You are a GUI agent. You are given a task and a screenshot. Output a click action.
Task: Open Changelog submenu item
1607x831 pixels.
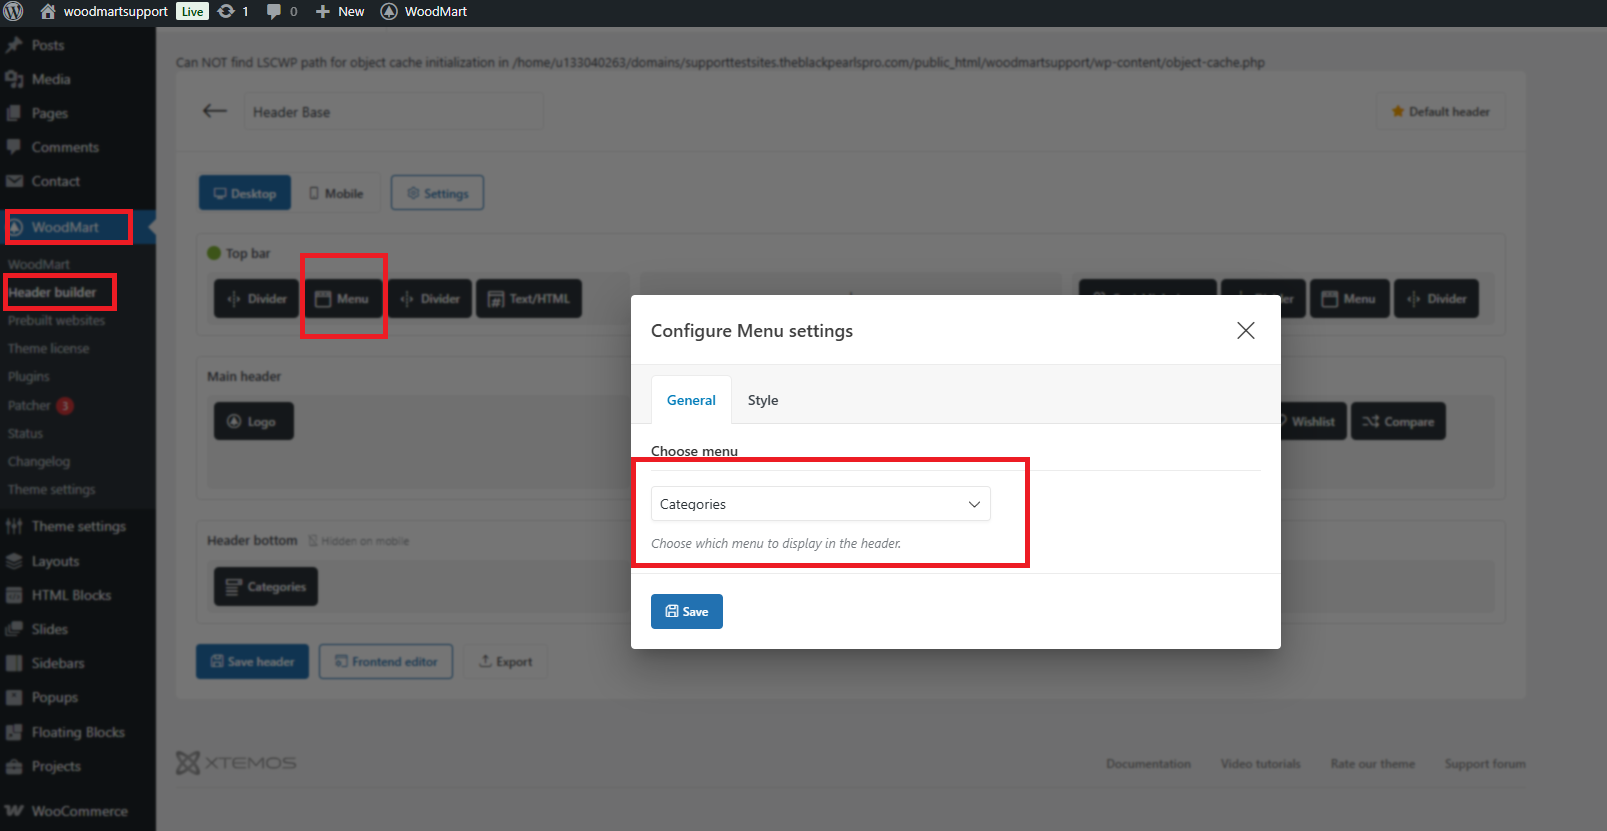click(x=39, y=461)
